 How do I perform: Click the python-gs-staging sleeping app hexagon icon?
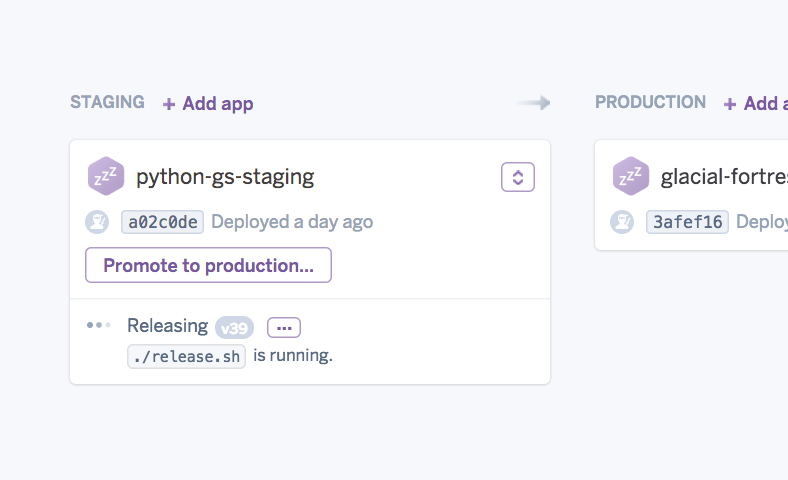106,176
